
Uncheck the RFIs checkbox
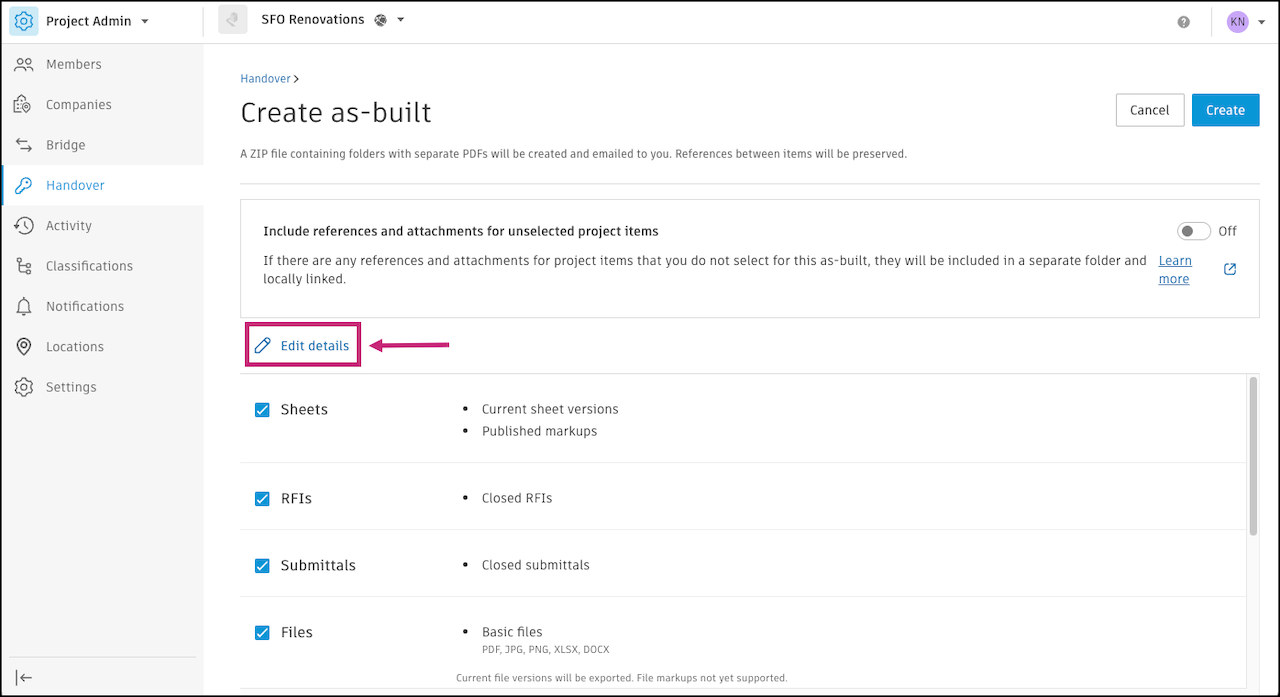[262, 498]
